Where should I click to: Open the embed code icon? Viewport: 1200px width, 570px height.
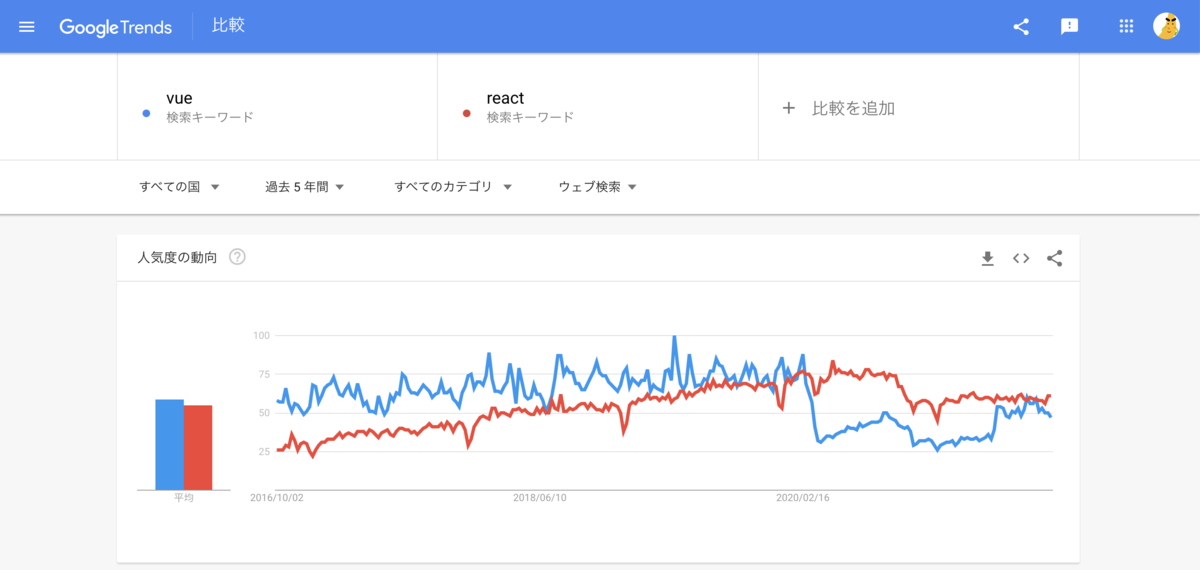click(1021, 259)
